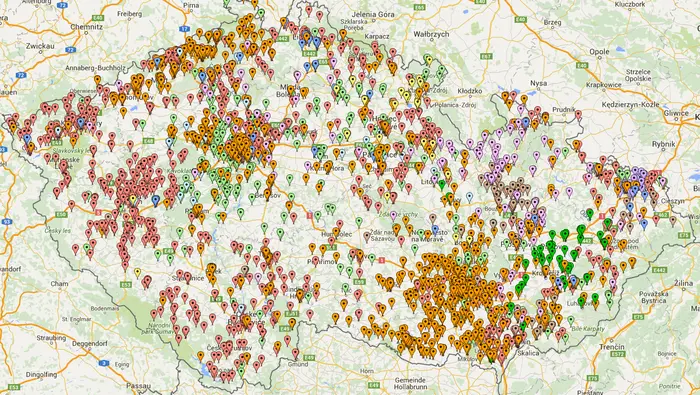Select the lone yellow pin above Cham
The image size is (700, 395).
[x=138, y=272]
